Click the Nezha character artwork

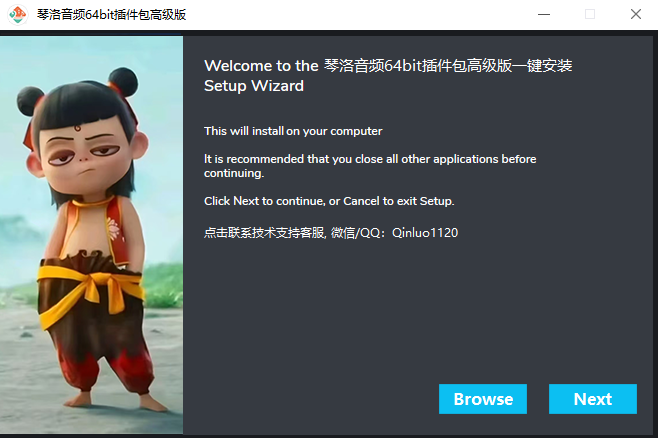coord(91,235)
